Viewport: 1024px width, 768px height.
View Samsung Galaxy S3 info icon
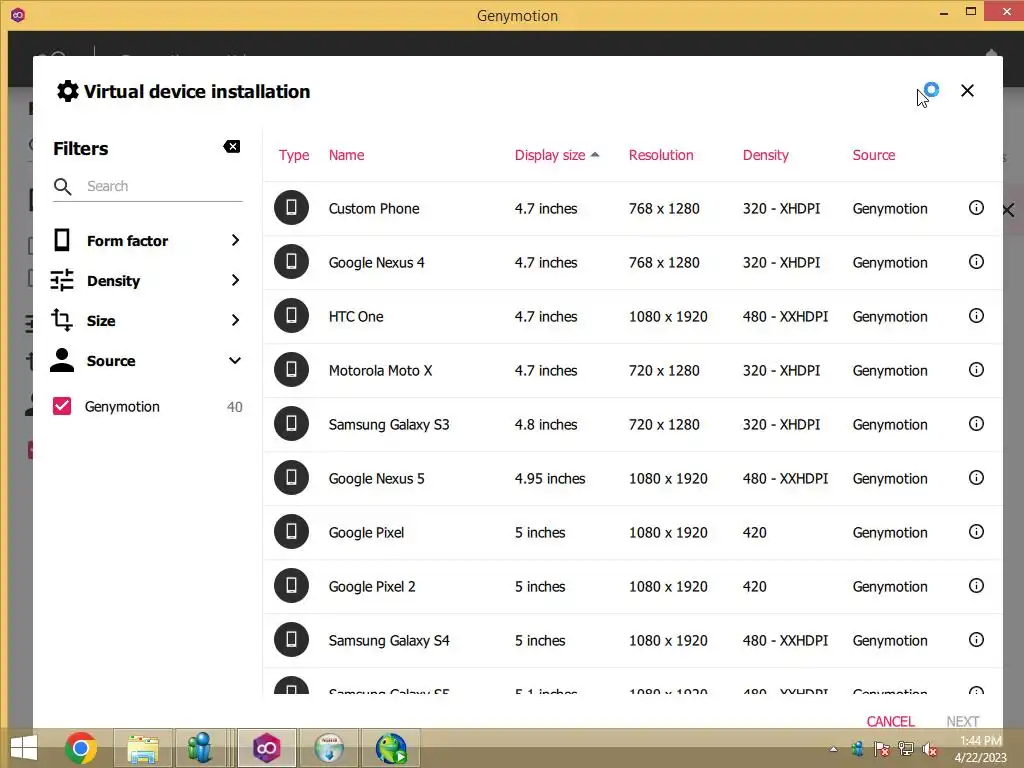pos(976,424)
